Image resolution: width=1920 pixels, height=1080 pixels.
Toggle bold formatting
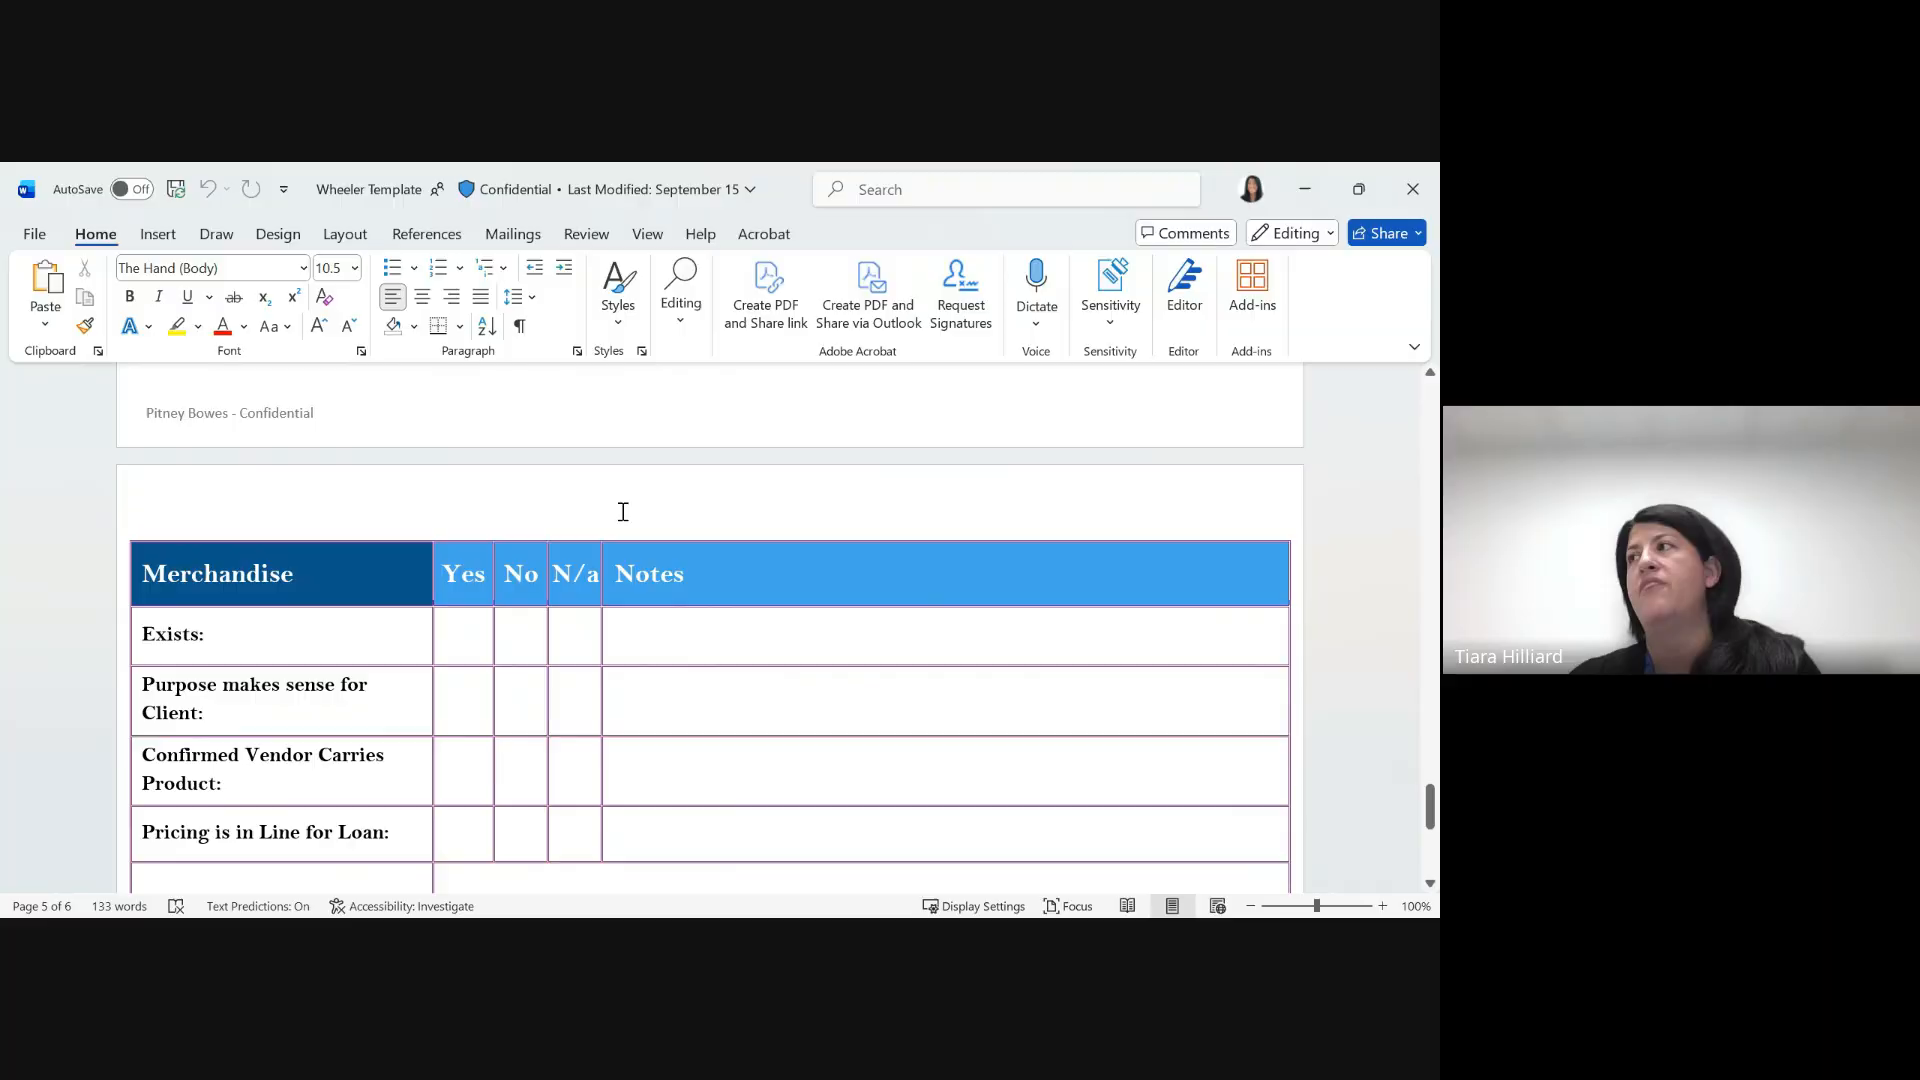129,297
